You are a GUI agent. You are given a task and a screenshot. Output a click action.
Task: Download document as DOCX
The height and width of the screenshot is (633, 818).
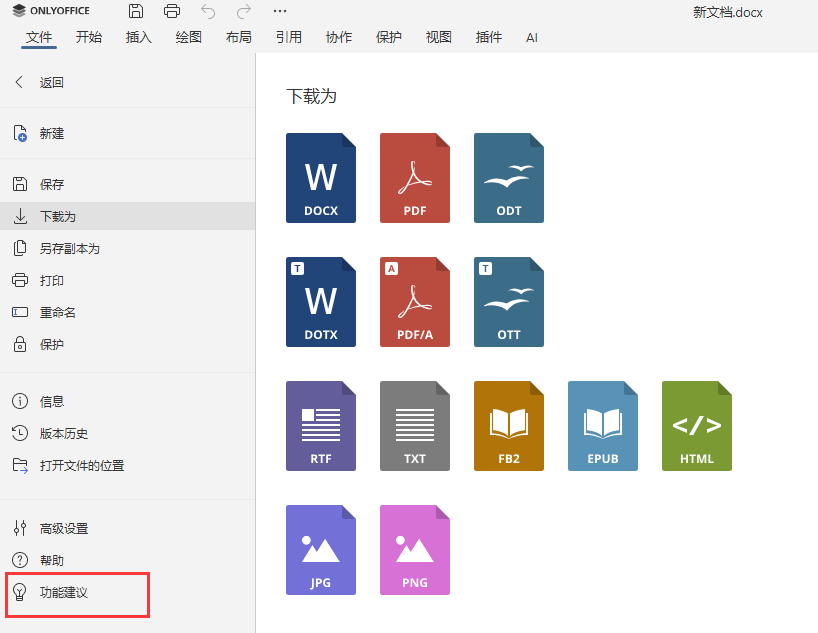321,178
